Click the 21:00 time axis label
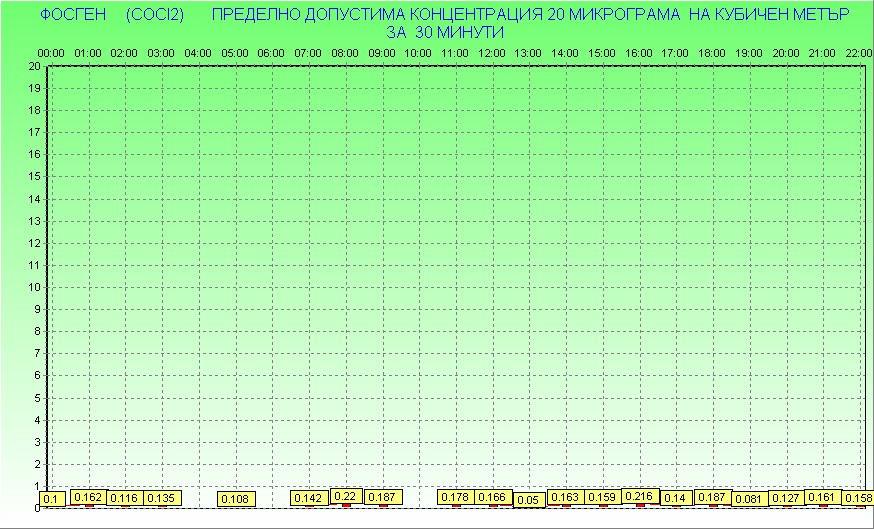The height and width of the screenshot is (529, 874). pyautogui.click(x=822, y=54)
